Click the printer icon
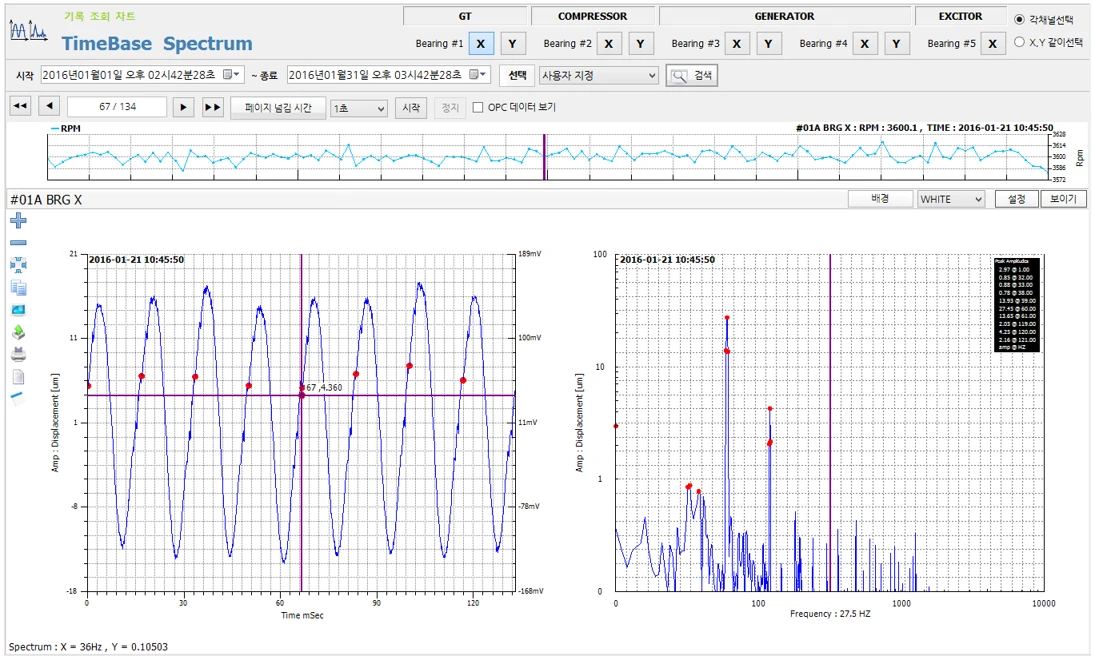This screenshot has height=660, width=1094. 19,354
